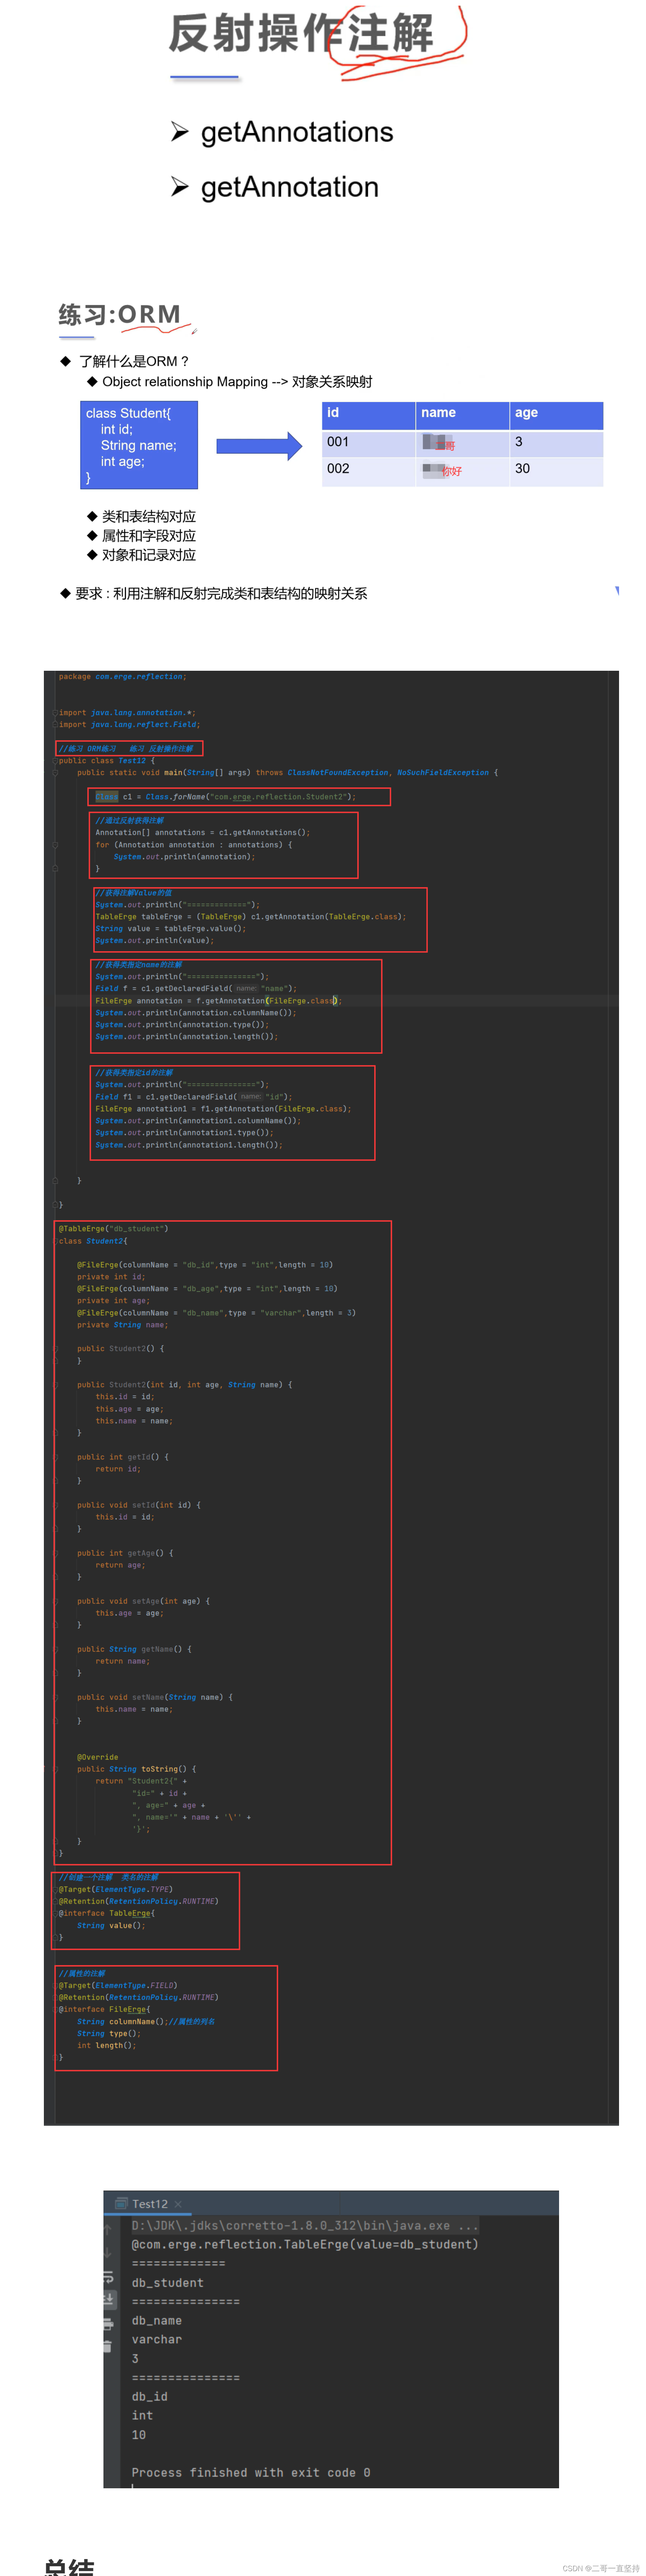The width and height of the screenshot is (646, 2576).
Task: Click the 'getAnnotation' bullet text
Action: point(290,187)
